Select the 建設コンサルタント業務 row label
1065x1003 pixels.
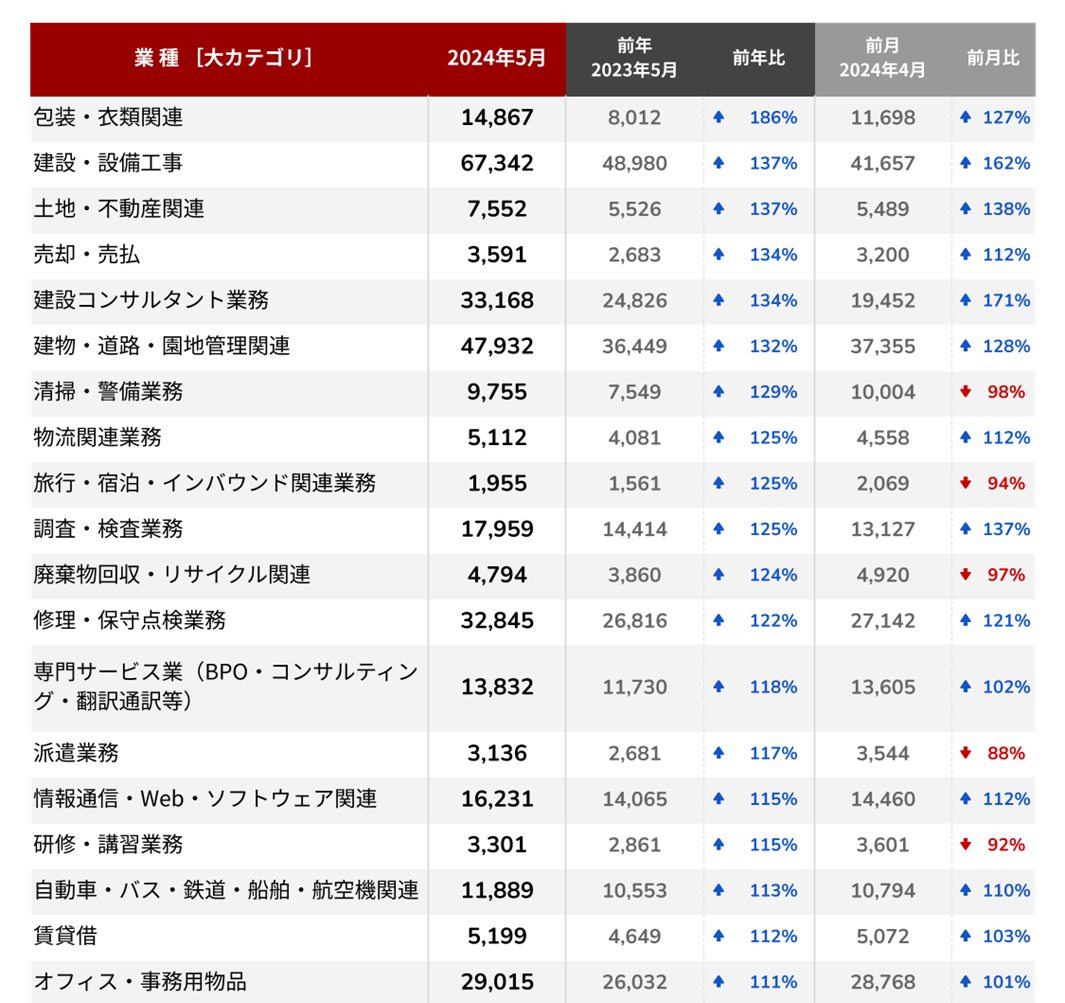tap(151, 300)
